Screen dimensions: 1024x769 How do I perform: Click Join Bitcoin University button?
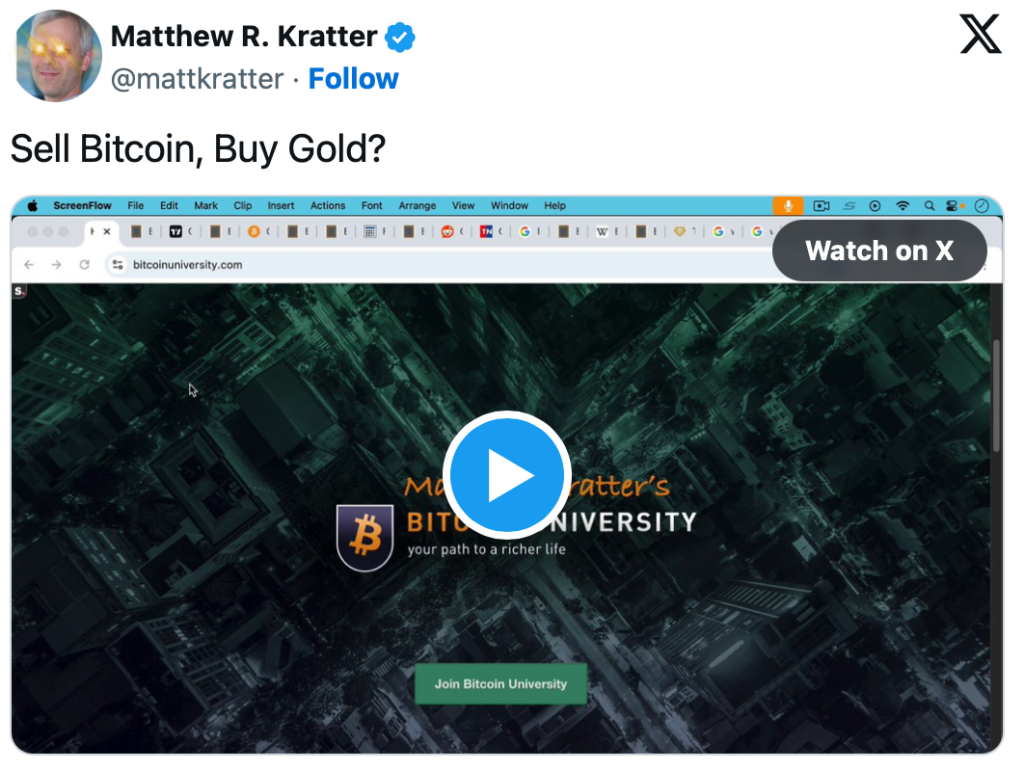tap(500, 683)
